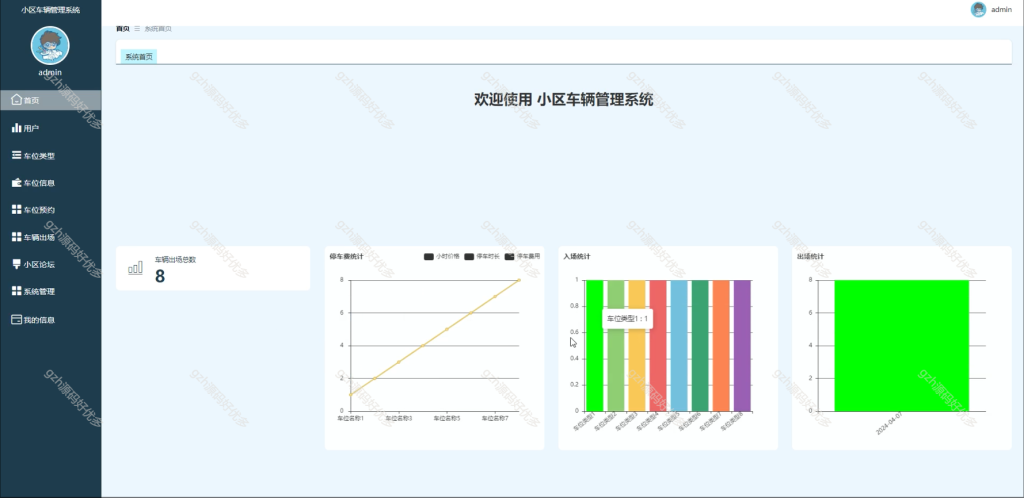This screenshot has height=498, width=1024.
Task: Click the green 2024-04-07 bar in 出场统计
Action: point(902,346)
